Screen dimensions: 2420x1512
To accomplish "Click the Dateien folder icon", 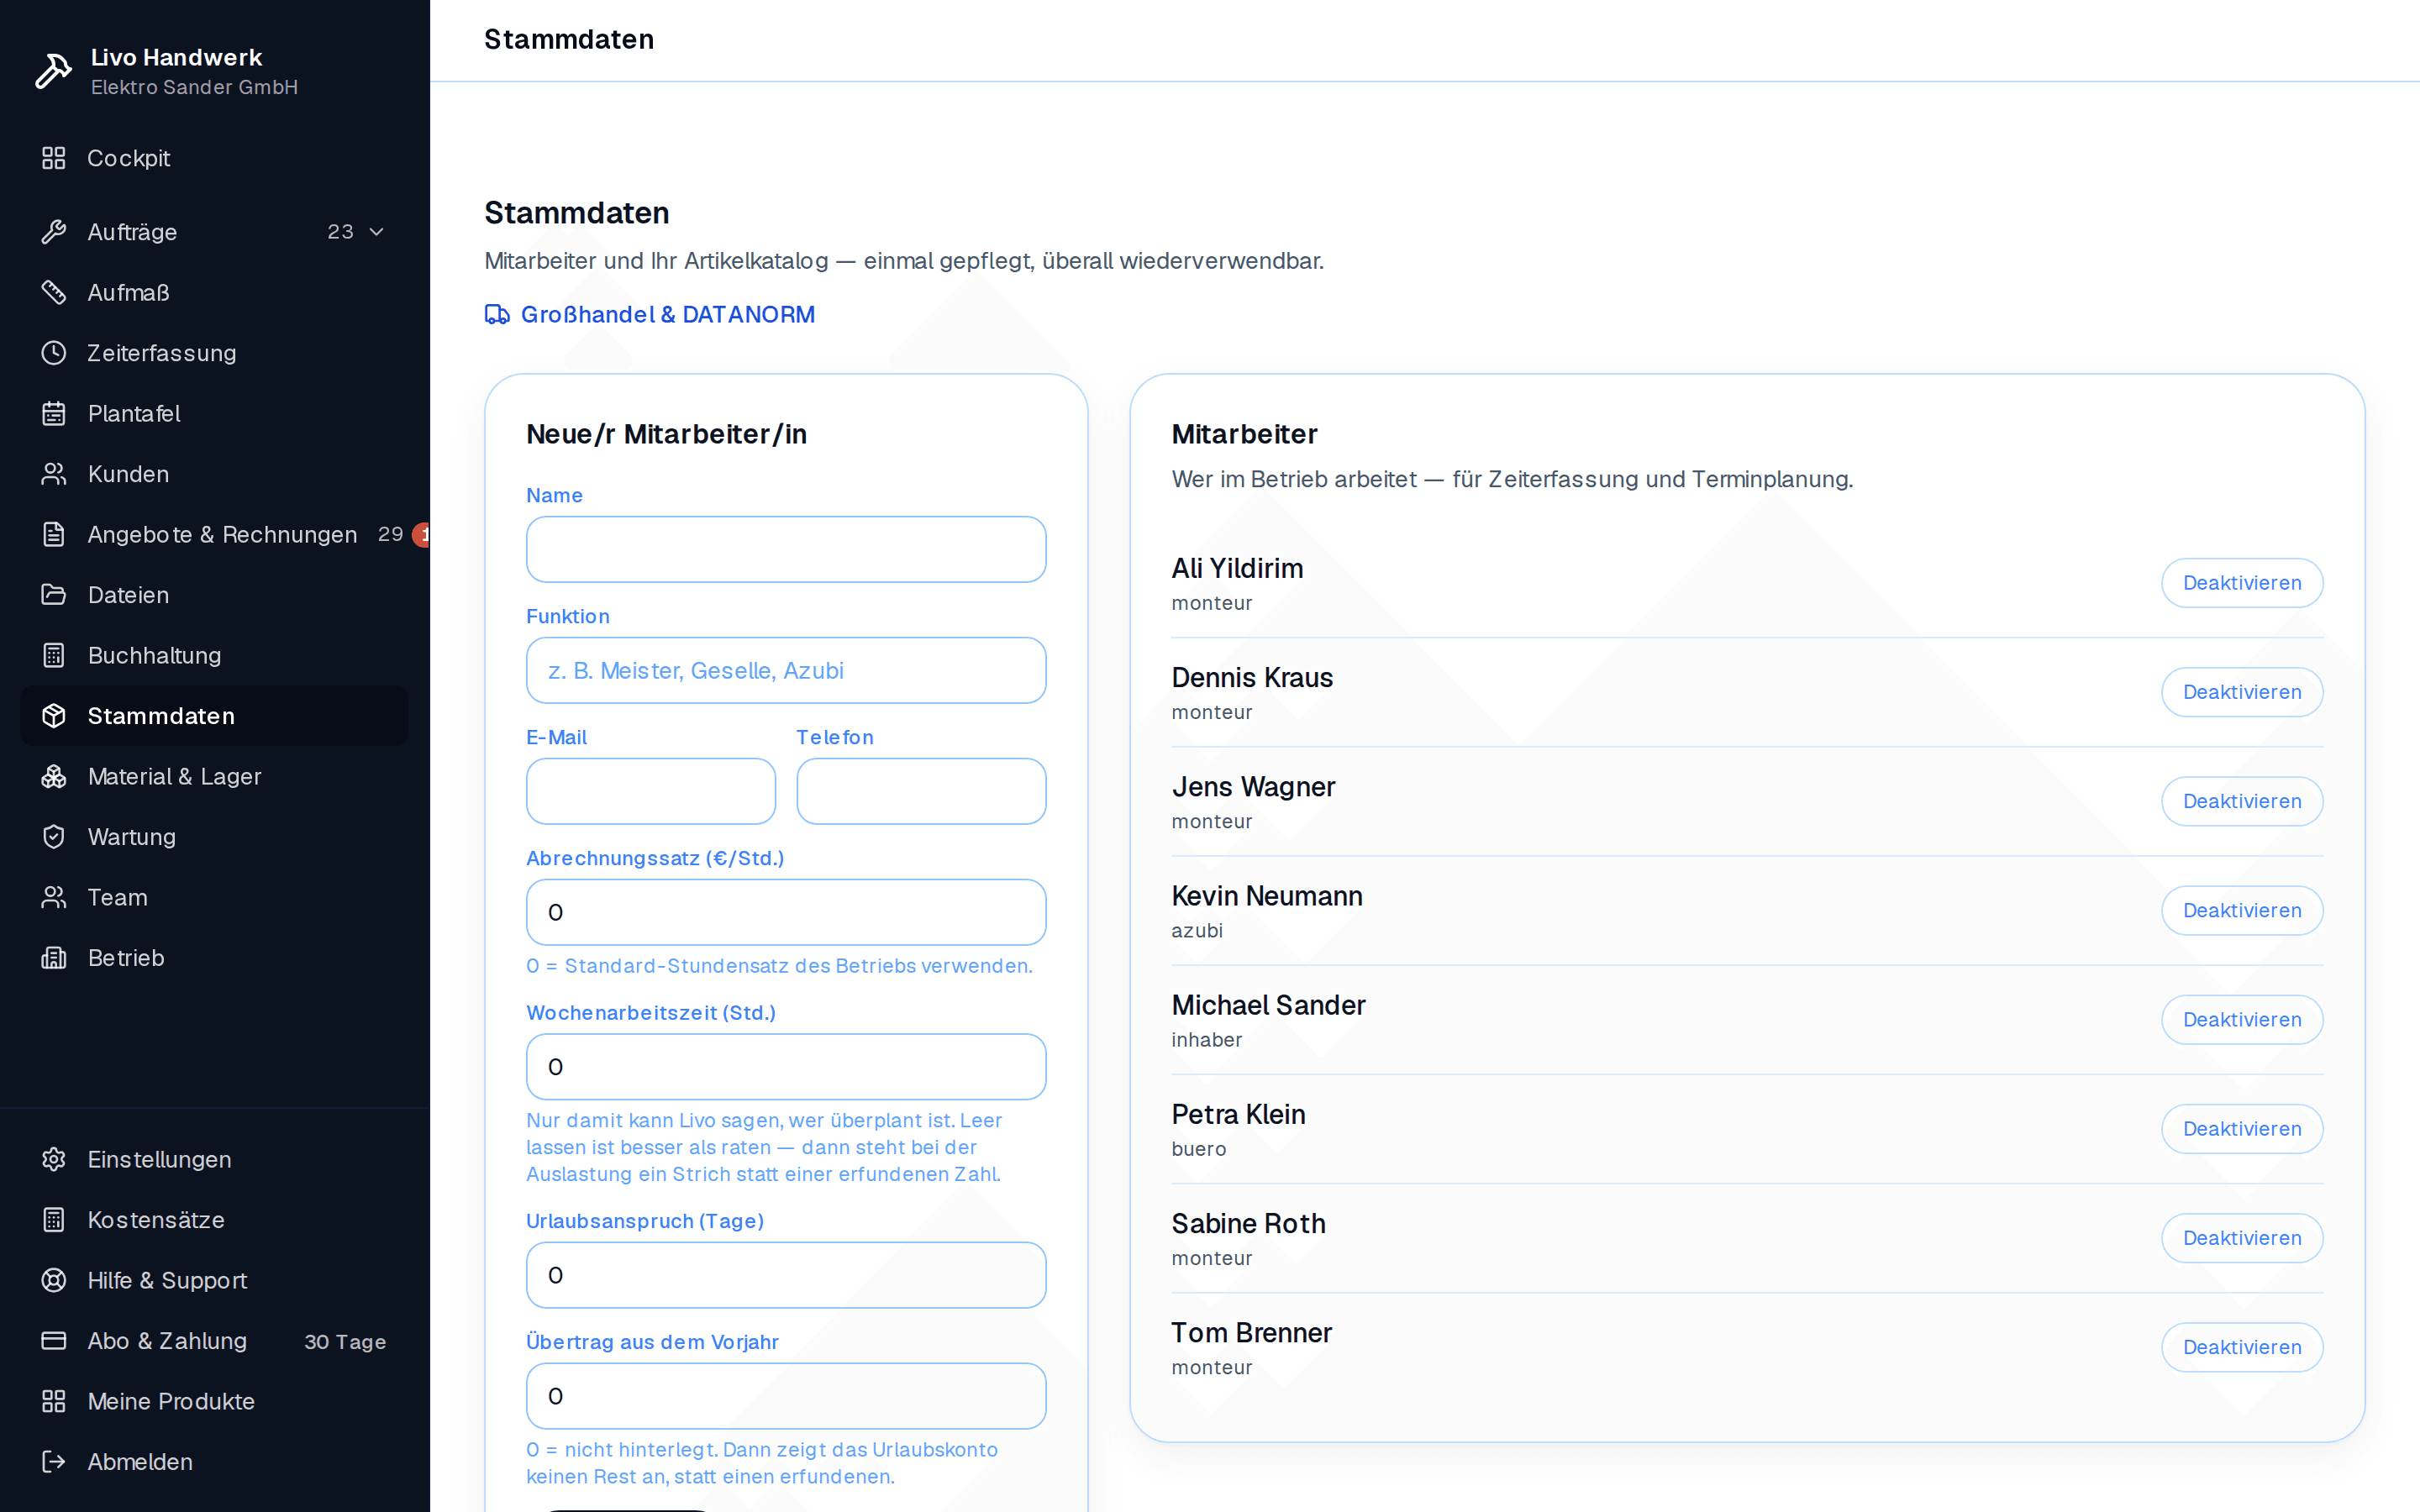I will (54, 595).
